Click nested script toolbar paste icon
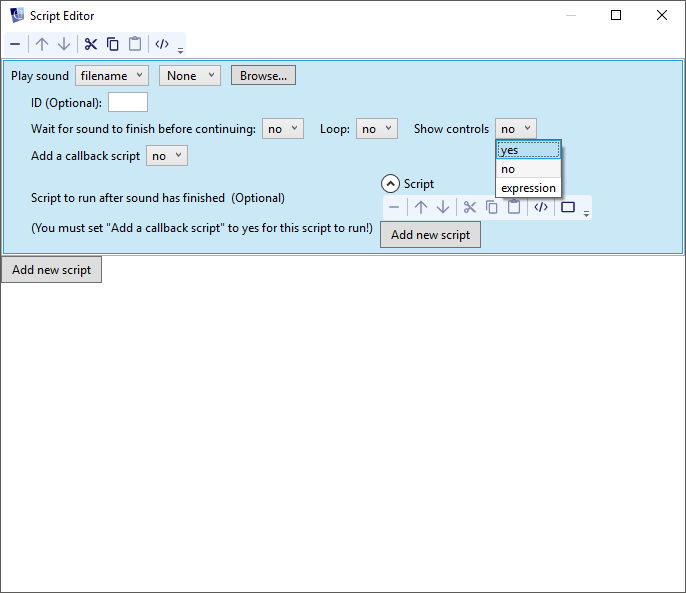Screen dimensions: 686x593 (x=514, y=207)
